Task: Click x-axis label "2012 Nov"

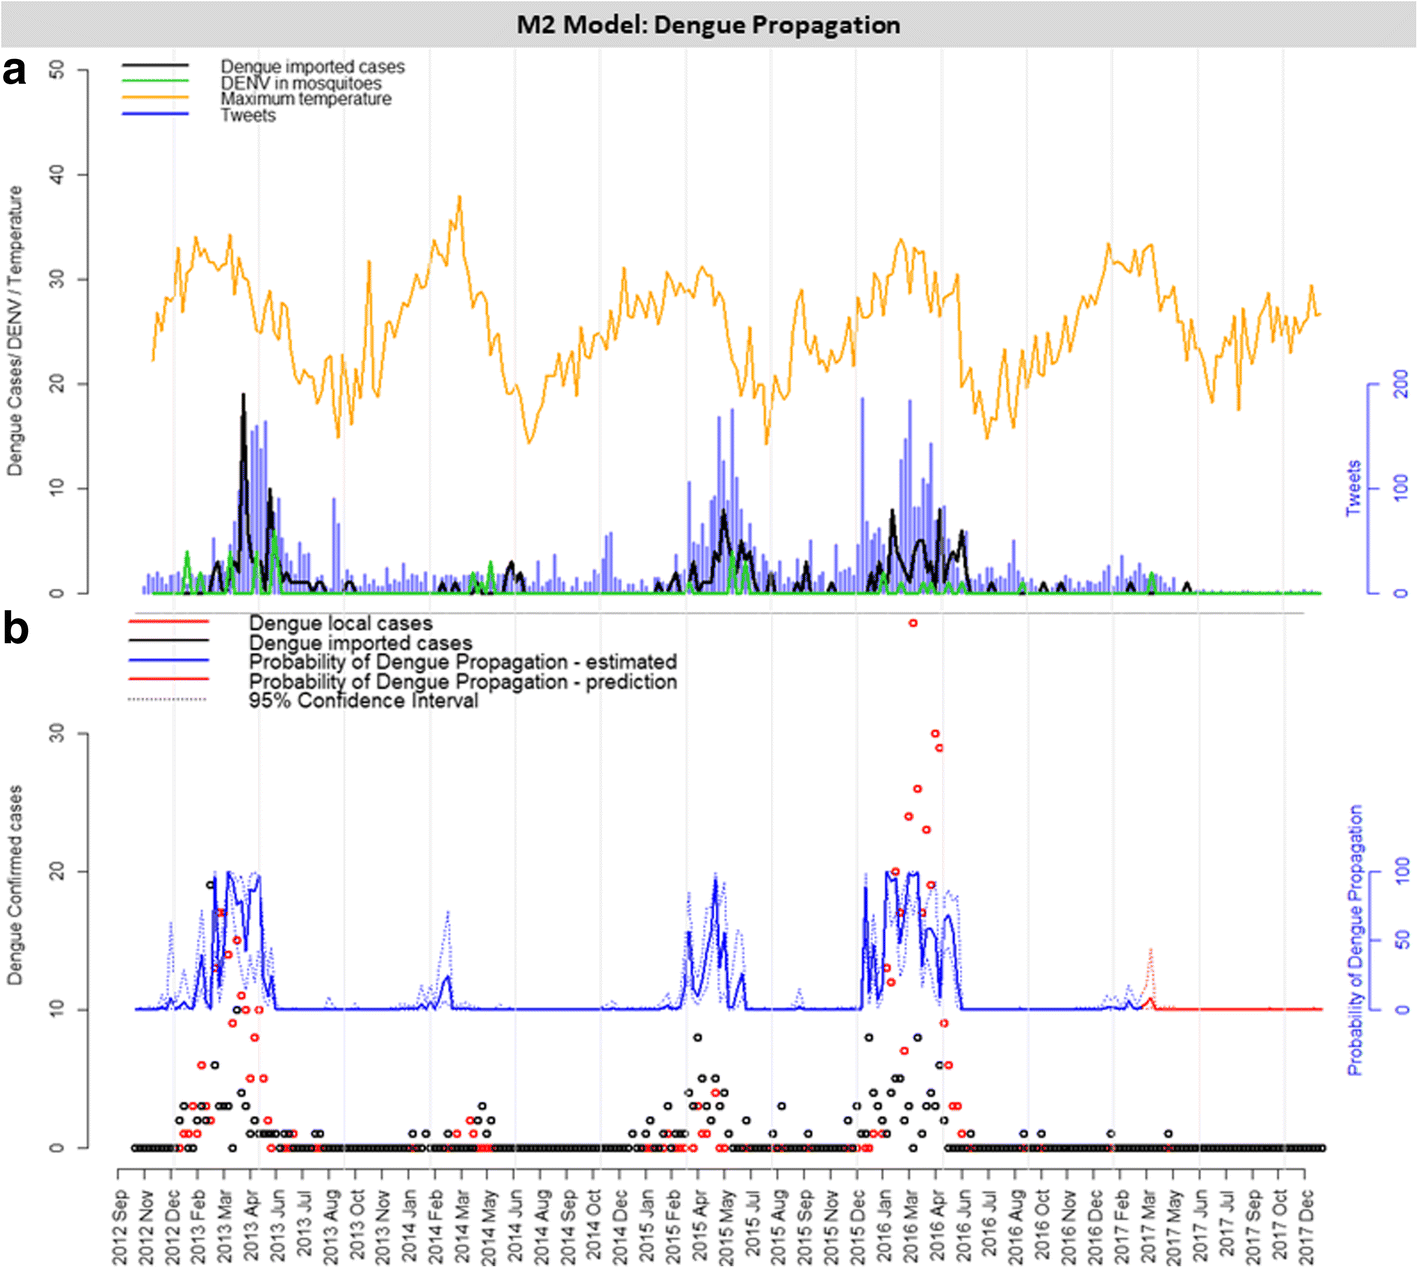Action: pyautogui.click(x=147, y=1228)
